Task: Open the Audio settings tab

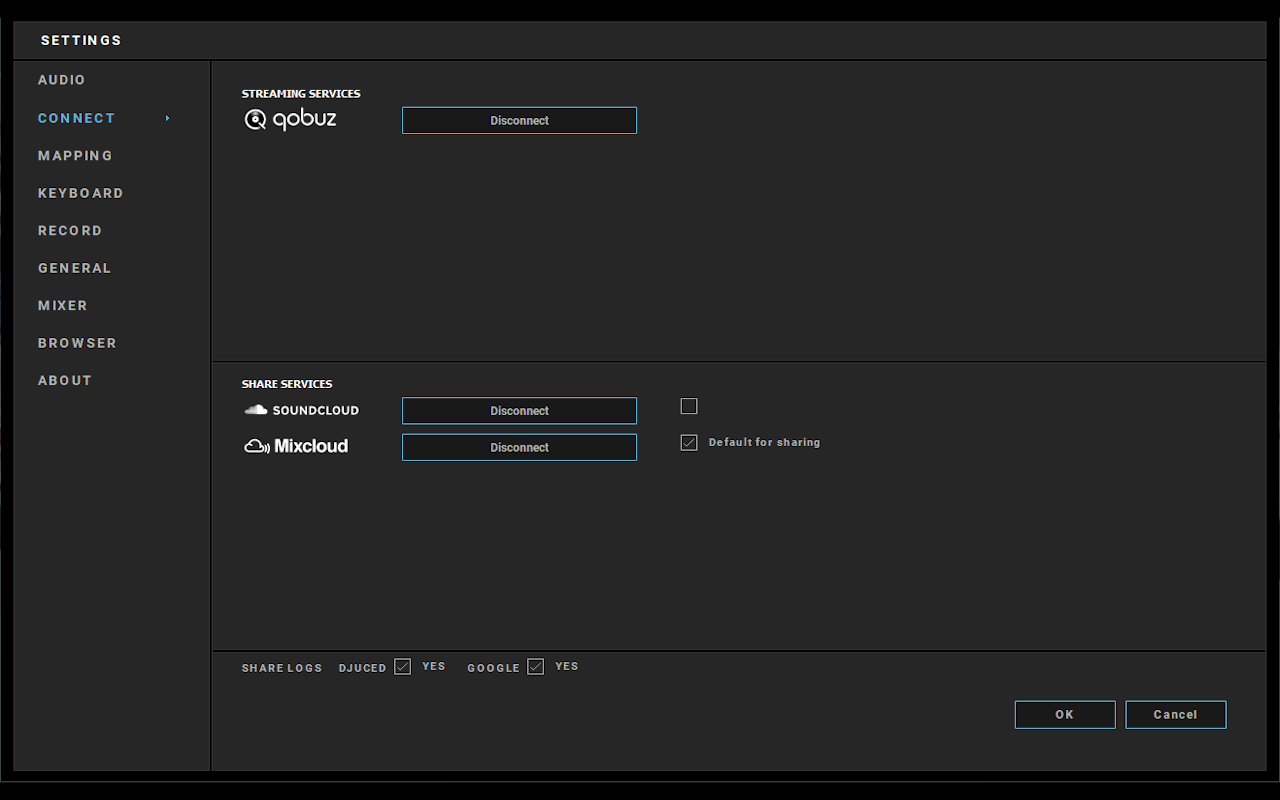Action: click(61, 79)
